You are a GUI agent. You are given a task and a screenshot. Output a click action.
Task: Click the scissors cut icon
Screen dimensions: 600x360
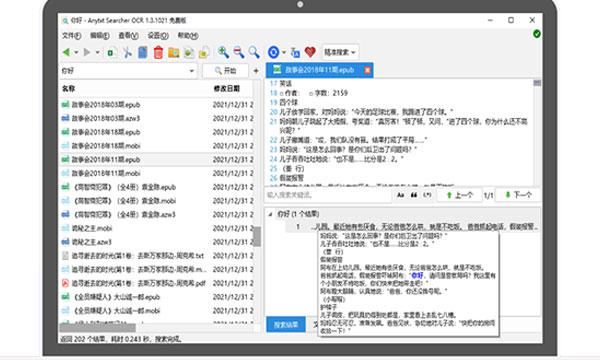click(x=127, y=52)
